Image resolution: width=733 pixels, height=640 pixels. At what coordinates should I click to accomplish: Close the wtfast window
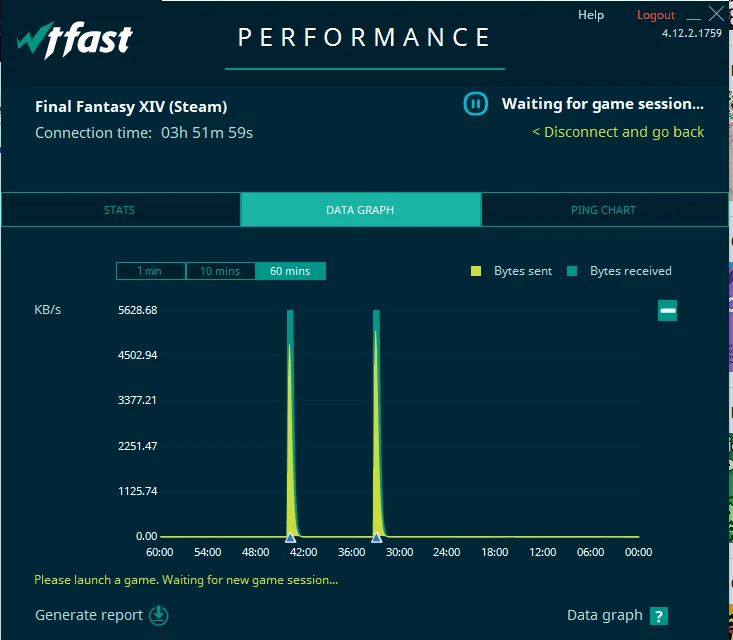716,14
